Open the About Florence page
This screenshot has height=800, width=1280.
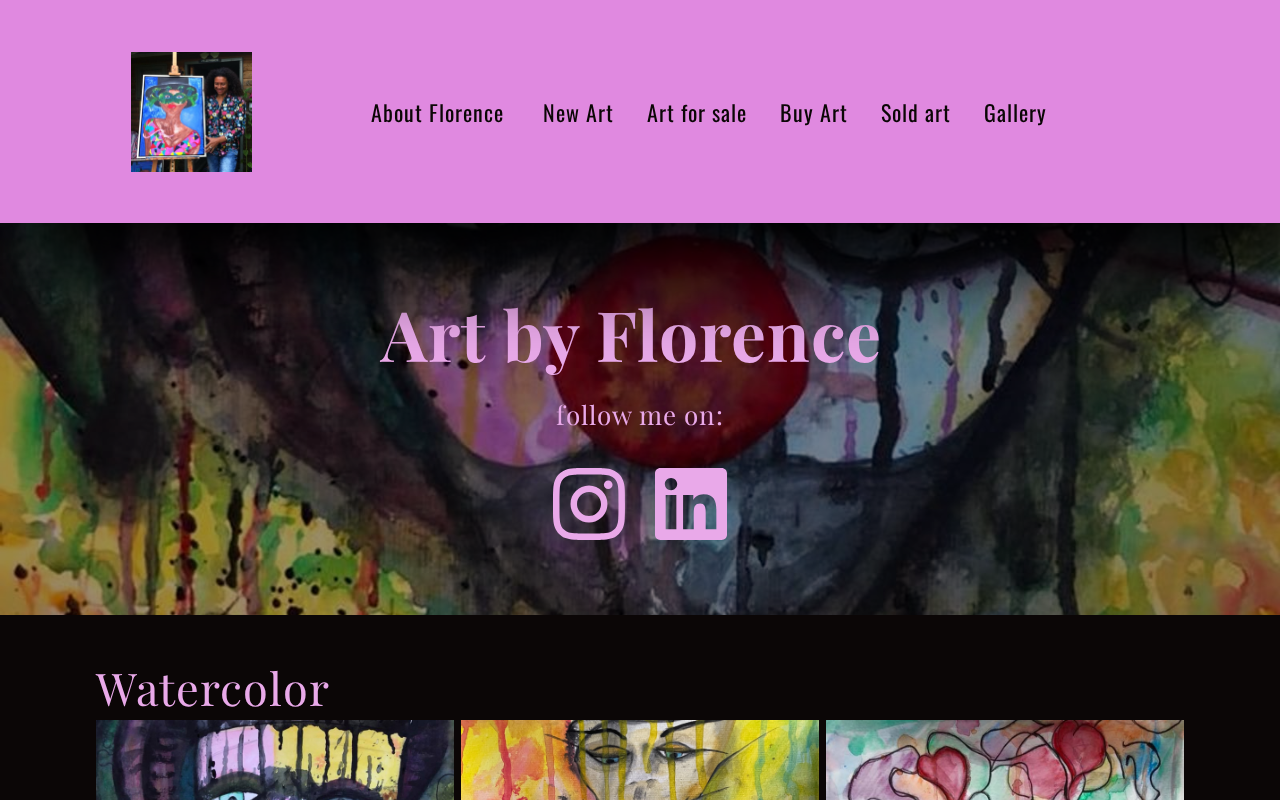(x=437, y=113)
